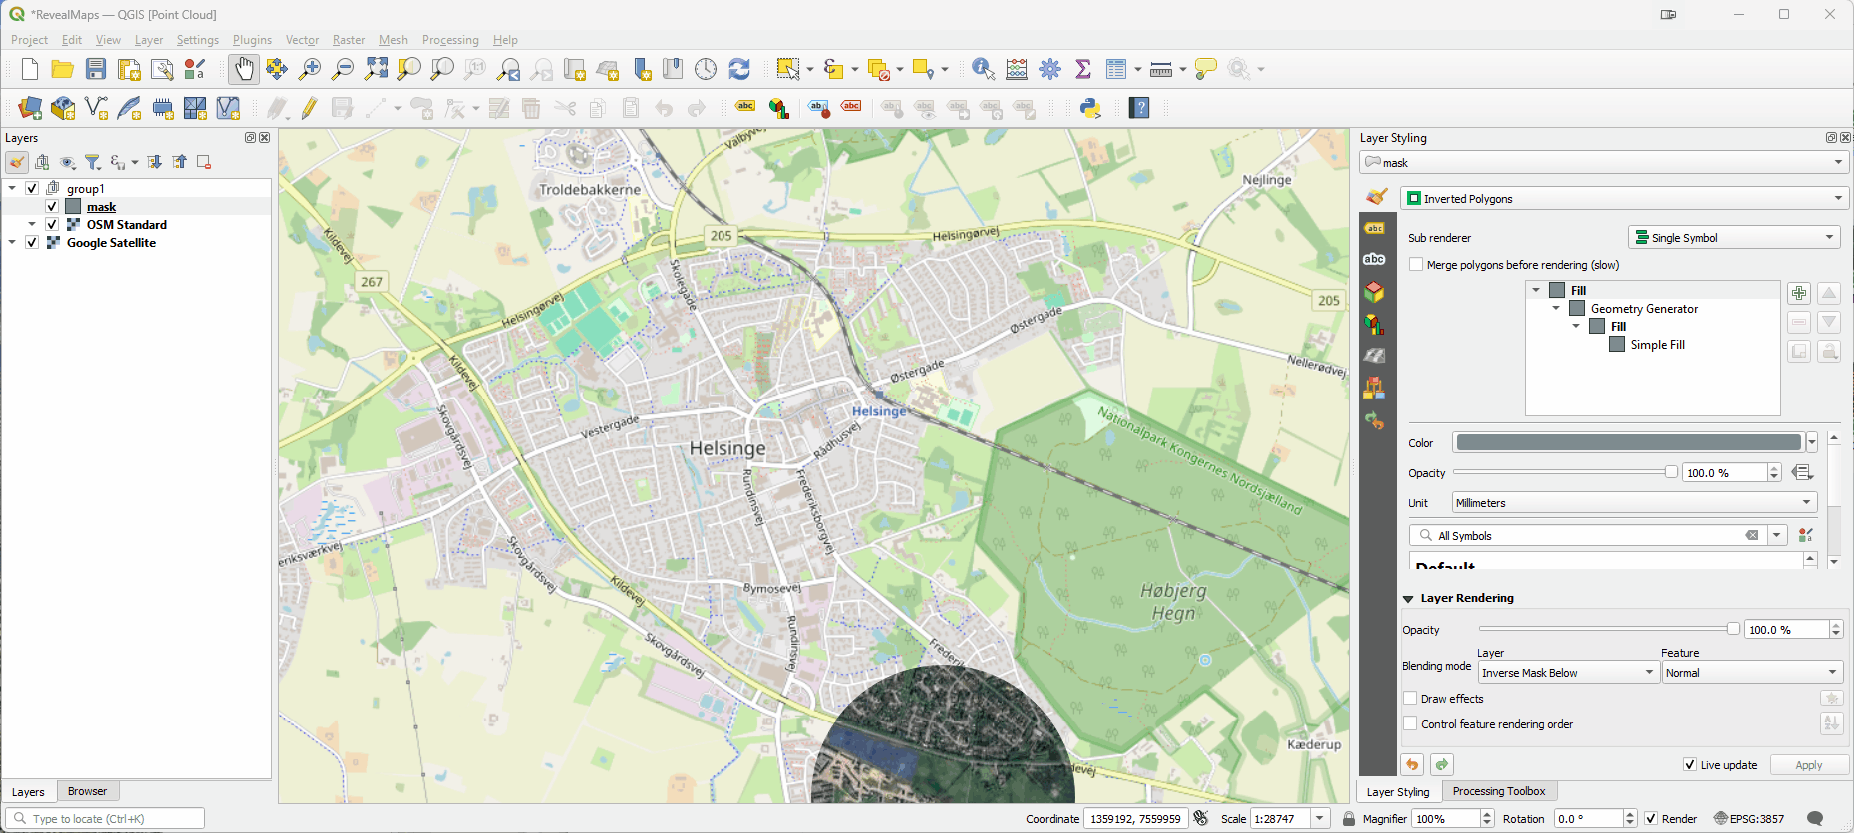1854x833 pixels.
Task: Open the Scale dropdown in status bar
Action: point(1320,819)
